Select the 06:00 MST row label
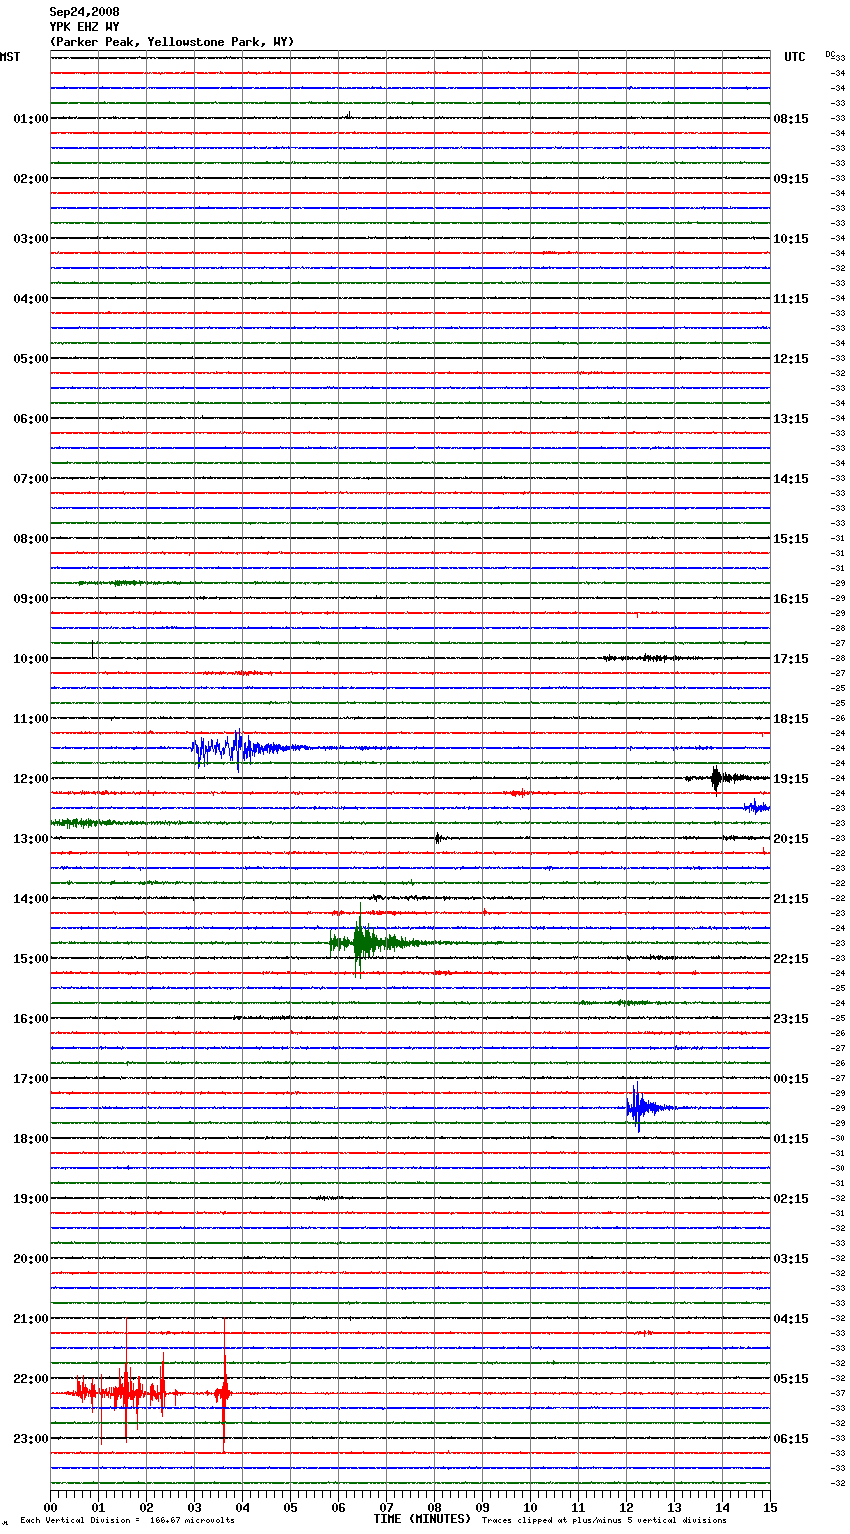The image size is (850, 1534). click(31, 419)
